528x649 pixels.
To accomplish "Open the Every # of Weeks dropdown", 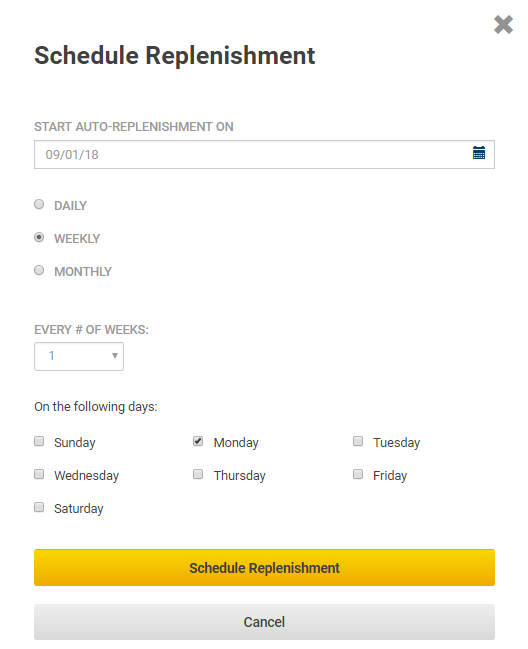I will tap(79, 356).
